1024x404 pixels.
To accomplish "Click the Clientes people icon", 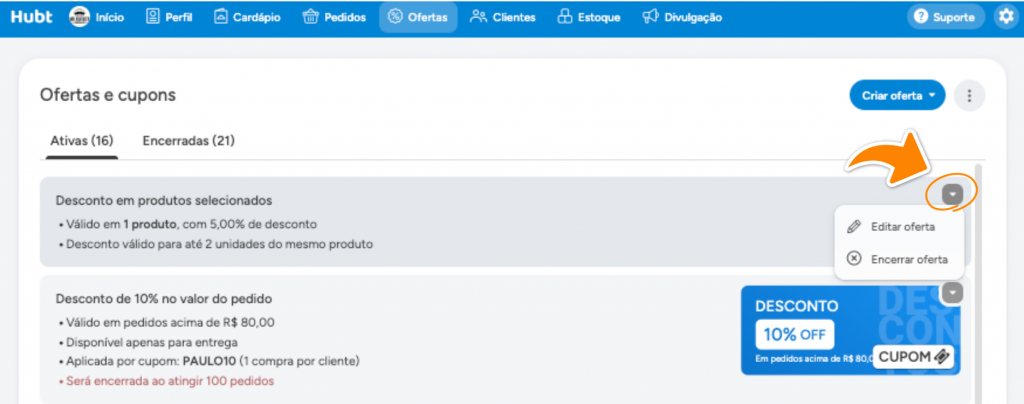I will [x=478, y=17].
